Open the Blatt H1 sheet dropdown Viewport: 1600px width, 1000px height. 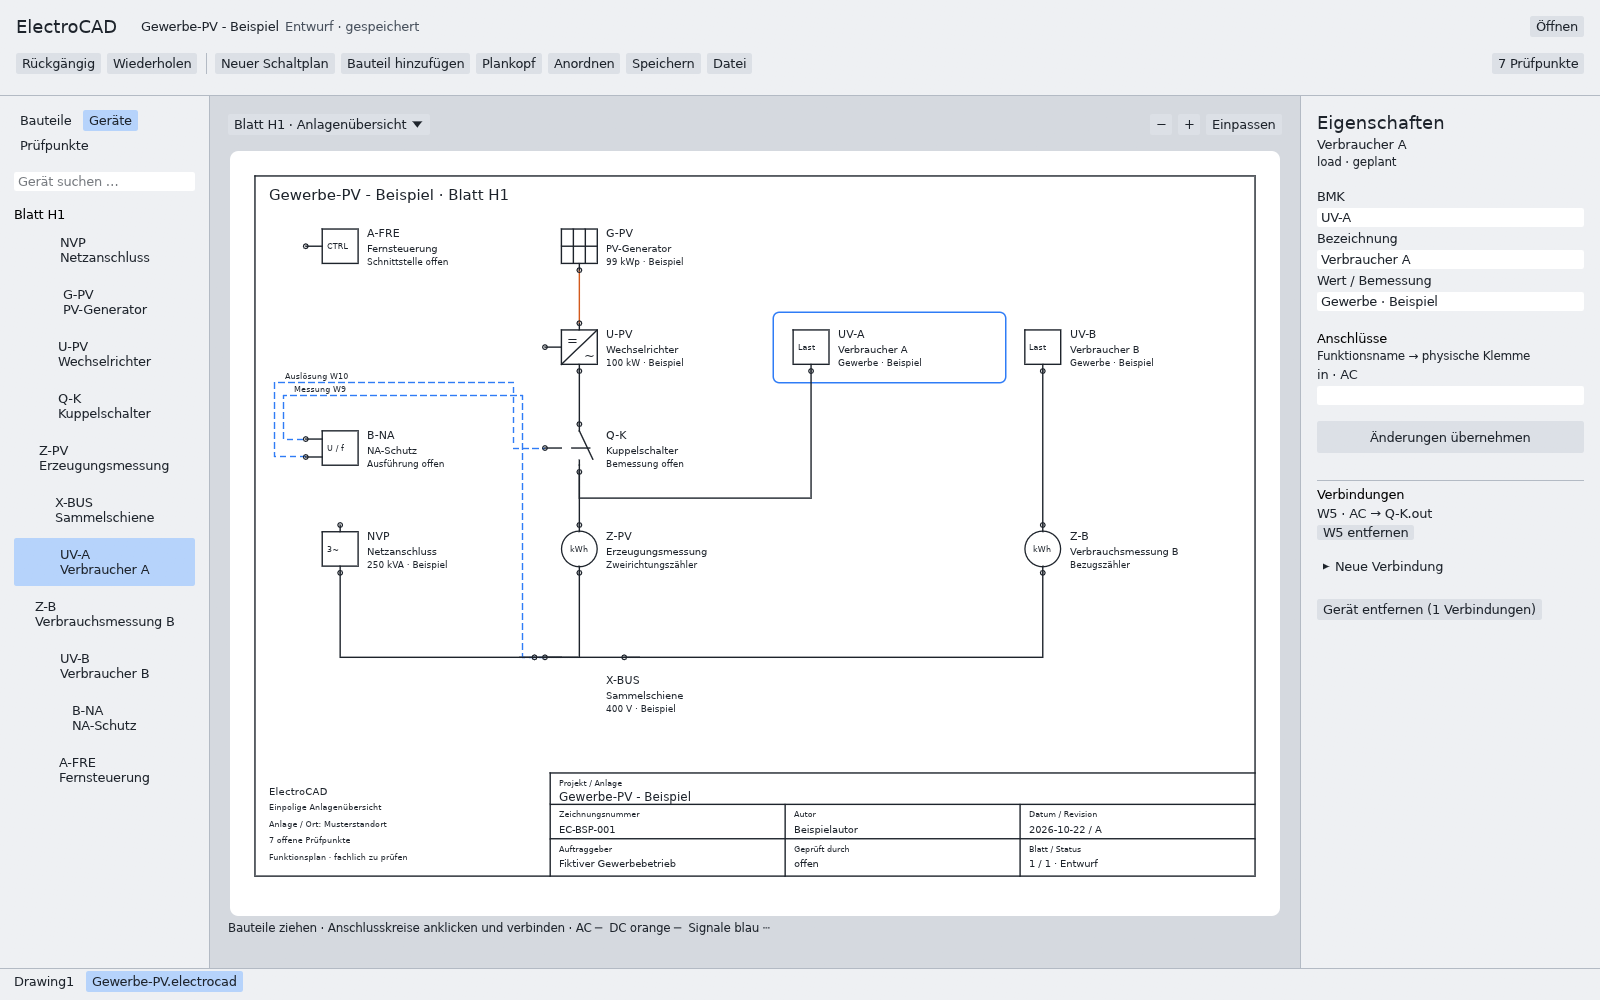328,125
